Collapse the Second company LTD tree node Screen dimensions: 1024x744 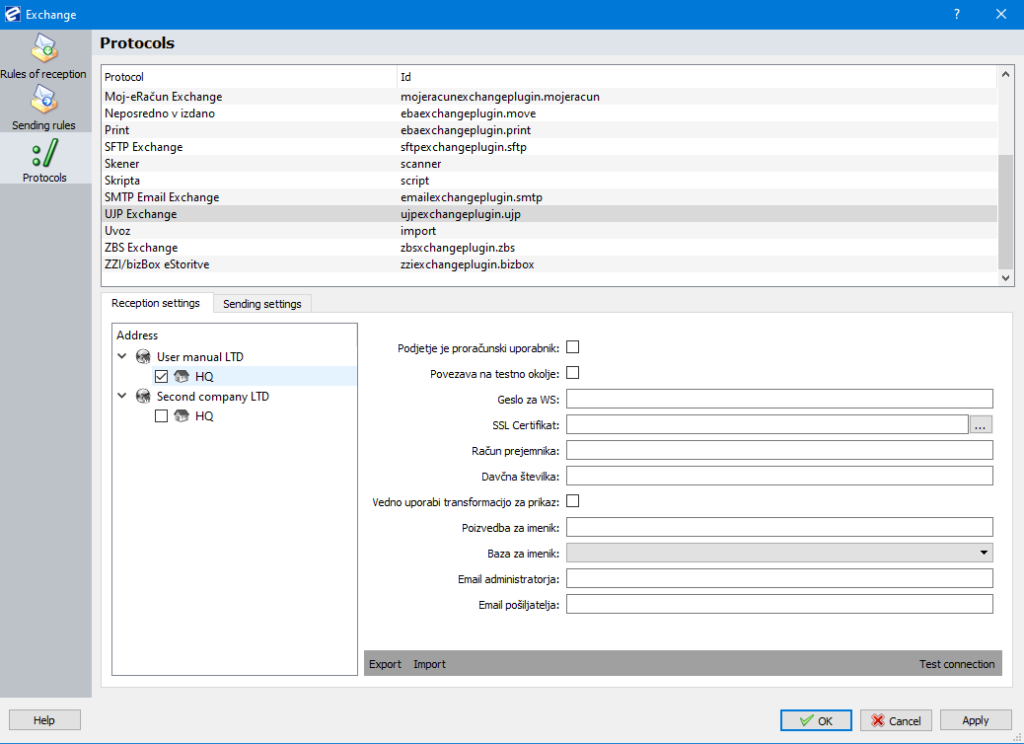click(x=122, y=396)
